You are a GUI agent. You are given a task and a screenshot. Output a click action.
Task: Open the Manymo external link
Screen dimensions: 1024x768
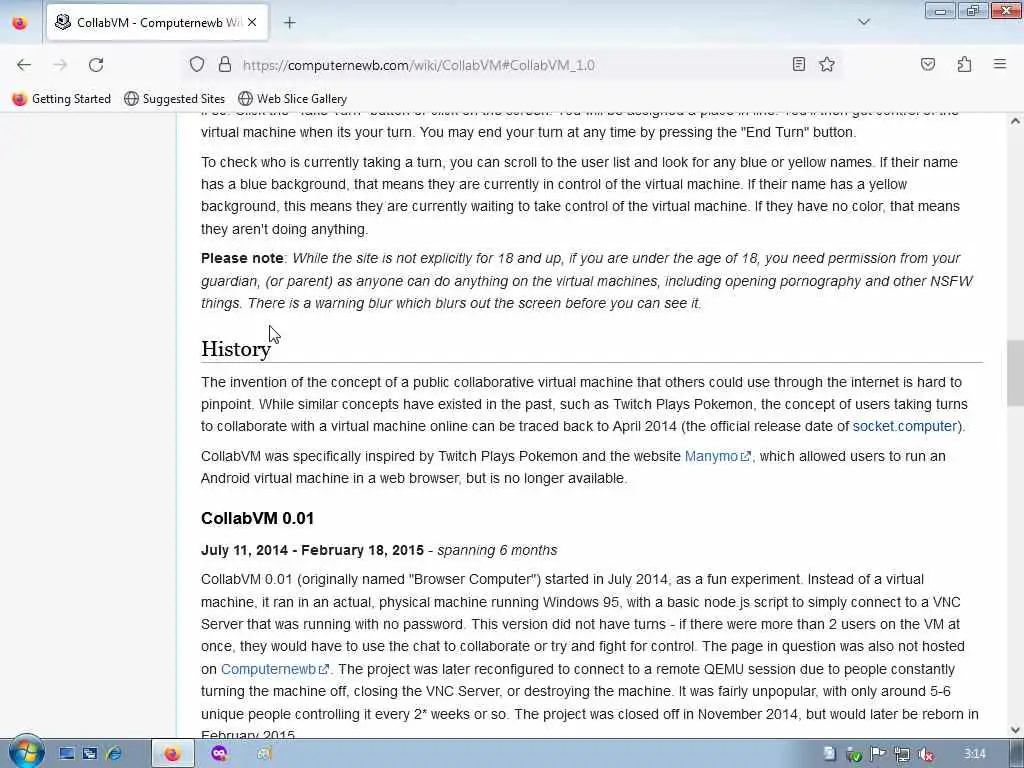click(718, 456)
